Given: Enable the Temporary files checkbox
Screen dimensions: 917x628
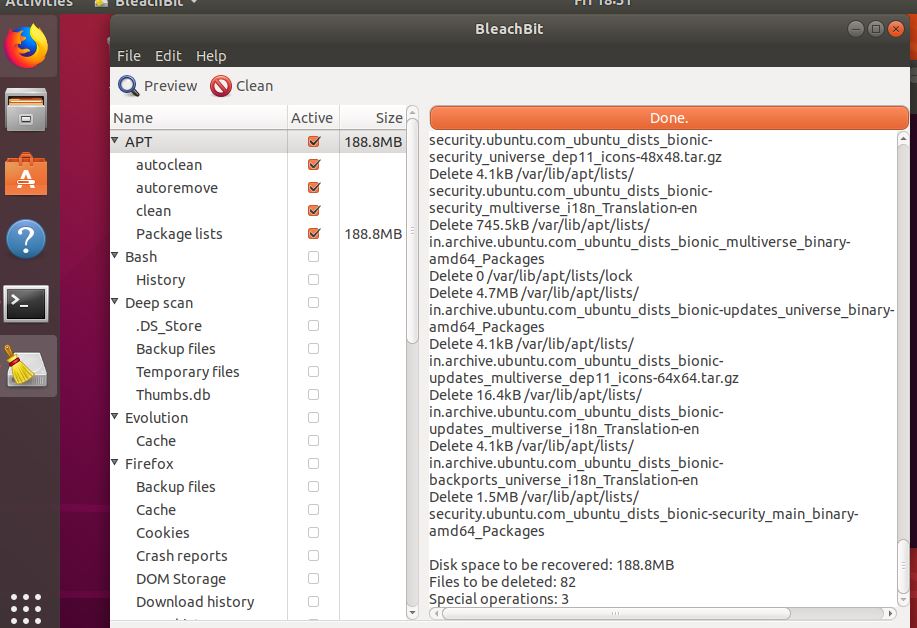Looking at the screenshot, I should [313, 371].
